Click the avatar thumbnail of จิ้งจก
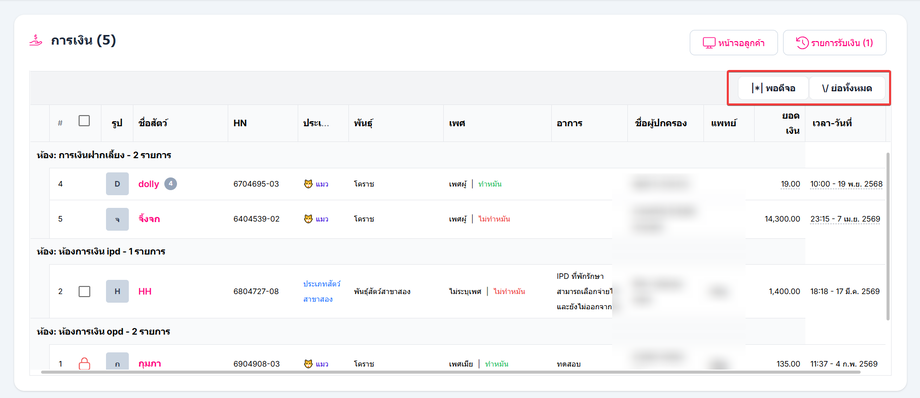The width and height of the screenshot is (920, 398). point(117,219)
